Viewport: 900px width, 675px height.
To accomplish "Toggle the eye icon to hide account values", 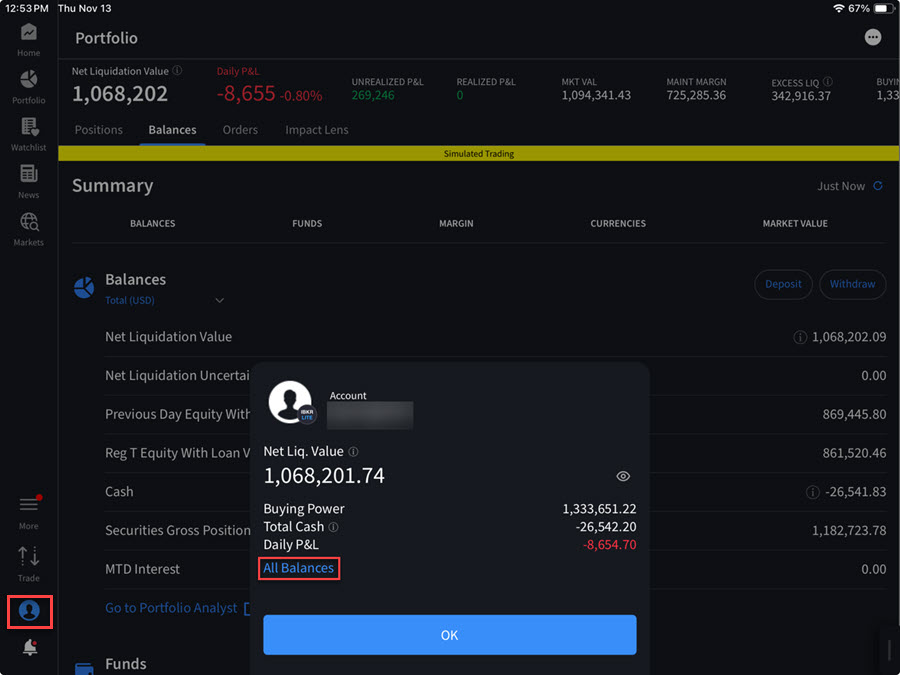I will 623,476.
